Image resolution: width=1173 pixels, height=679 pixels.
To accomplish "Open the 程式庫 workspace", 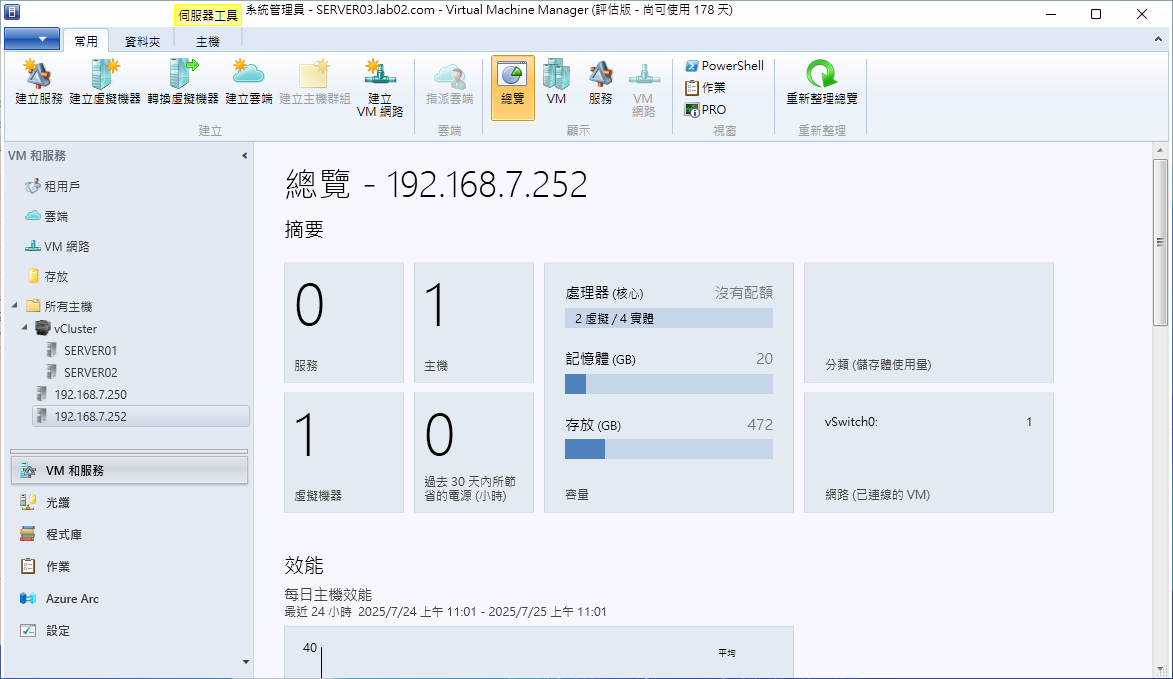I will [x=64, y=535].
